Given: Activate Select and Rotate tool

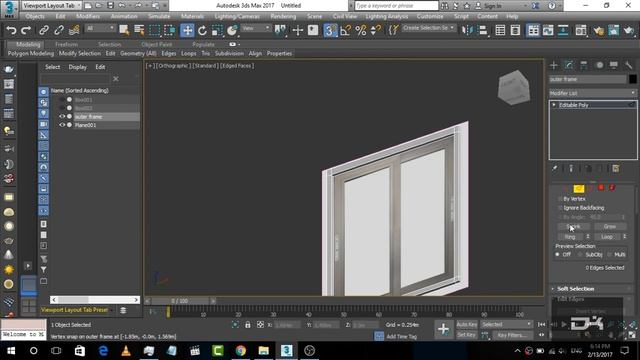Looking at the screenshot, I should [x=202, y=30].
